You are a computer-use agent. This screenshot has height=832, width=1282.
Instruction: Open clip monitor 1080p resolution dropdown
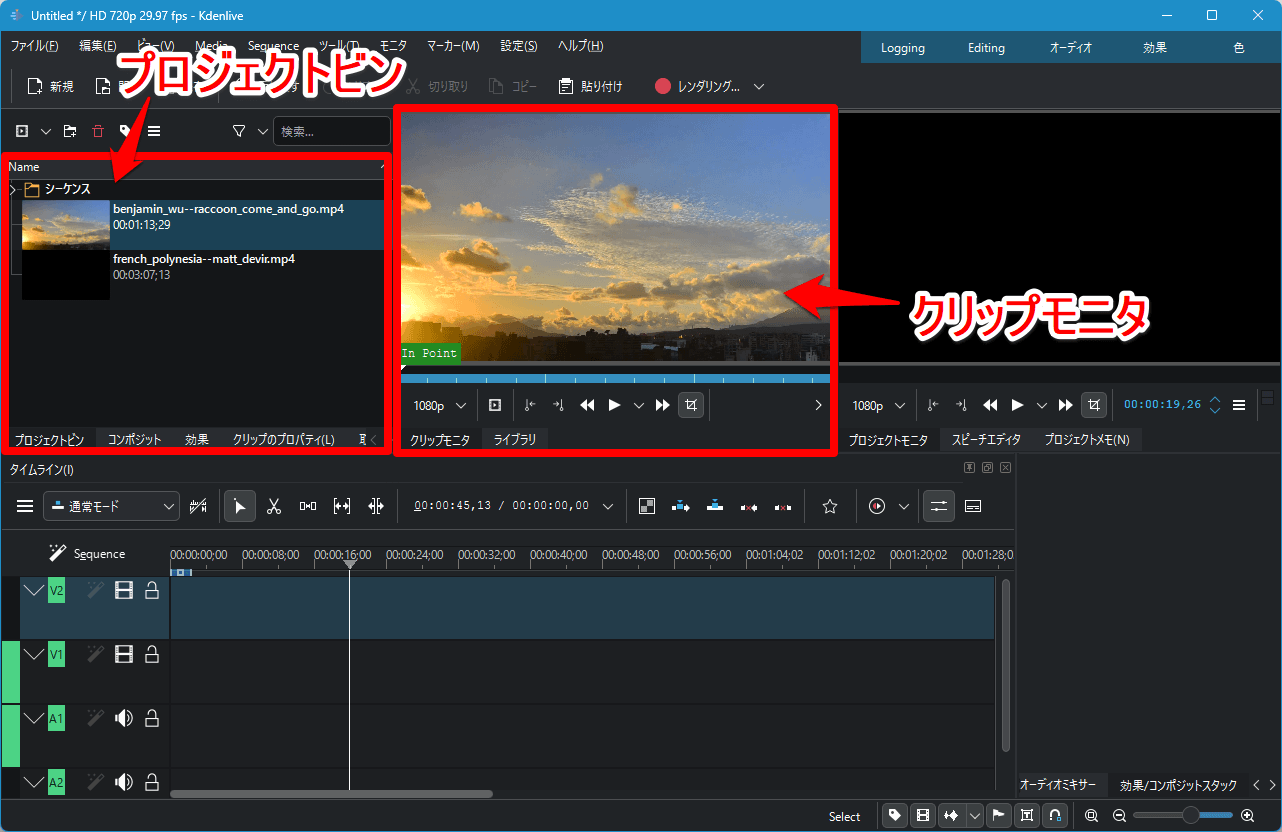click(440, 406)
